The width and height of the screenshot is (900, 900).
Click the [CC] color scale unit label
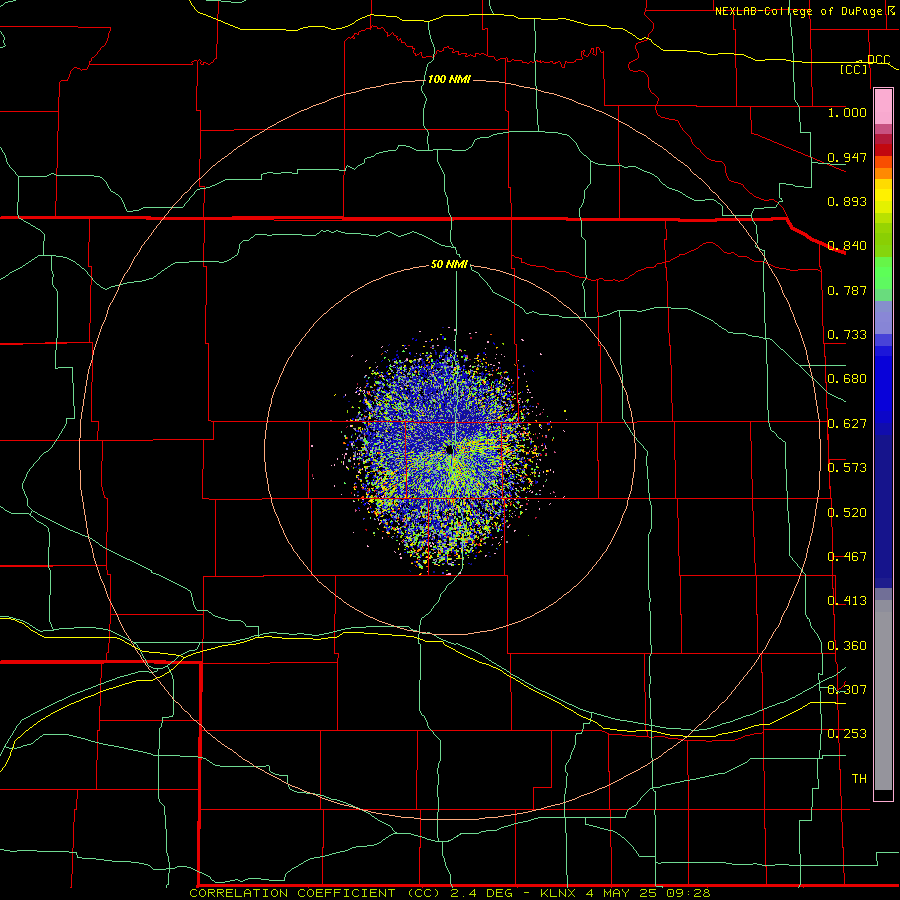[x=854, y=69]
